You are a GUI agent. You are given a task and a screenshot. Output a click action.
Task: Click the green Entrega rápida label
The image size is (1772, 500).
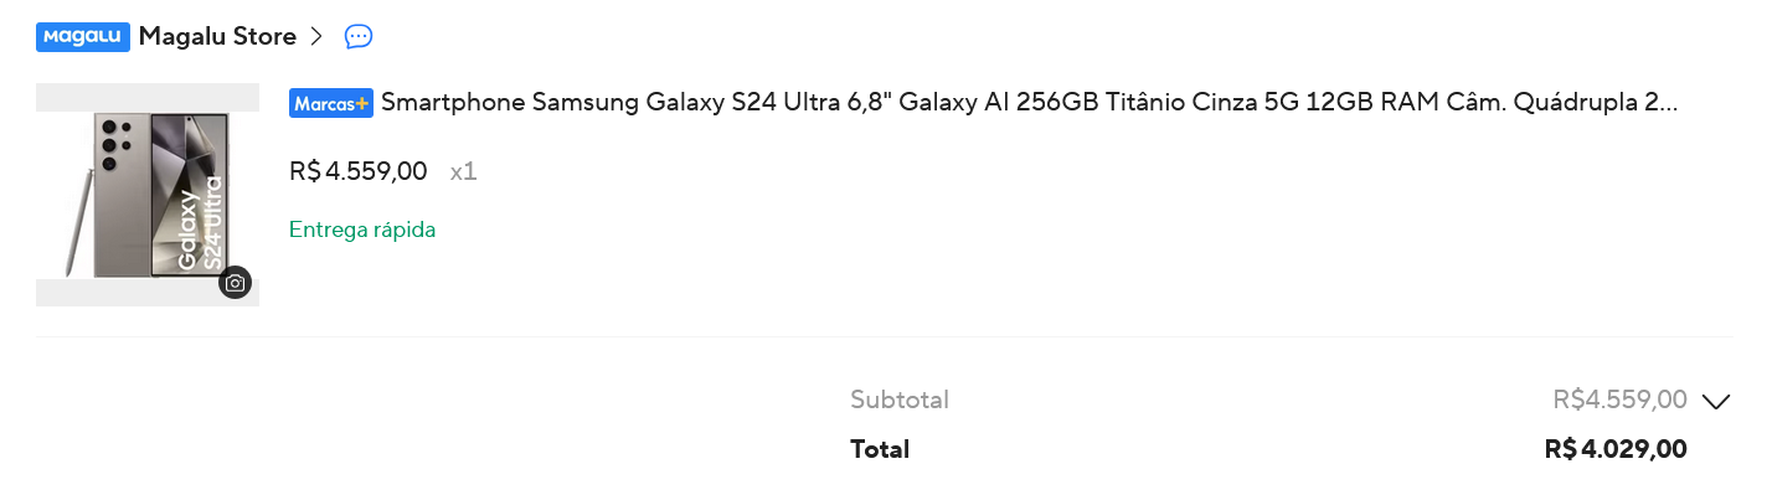click(x=362, y=229)
